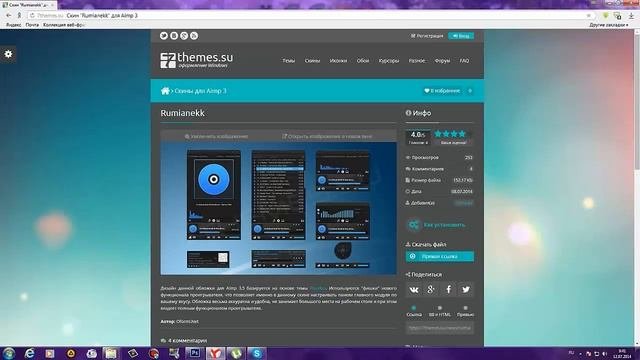The image size is (640, 360).
Task: Open the 'Иконки' navigation menu
Action: (338, 60)
